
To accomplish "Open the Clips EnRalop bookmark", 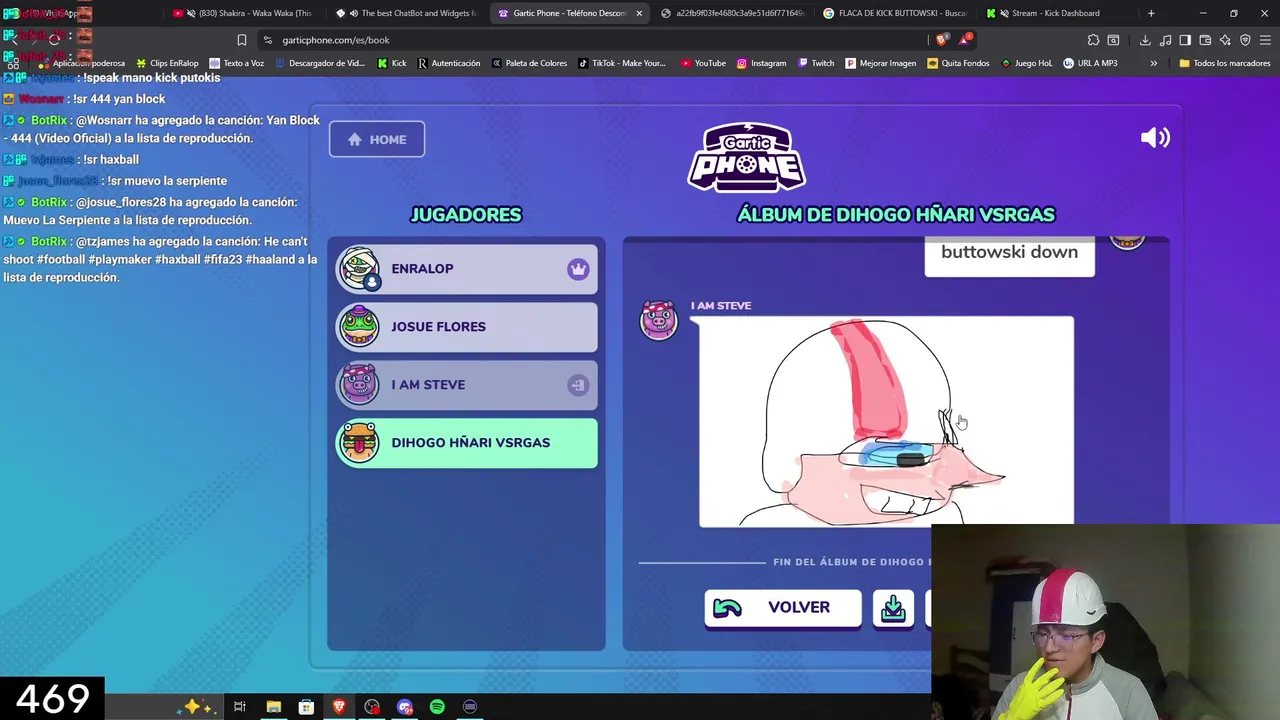I will (x=168, y=63).
